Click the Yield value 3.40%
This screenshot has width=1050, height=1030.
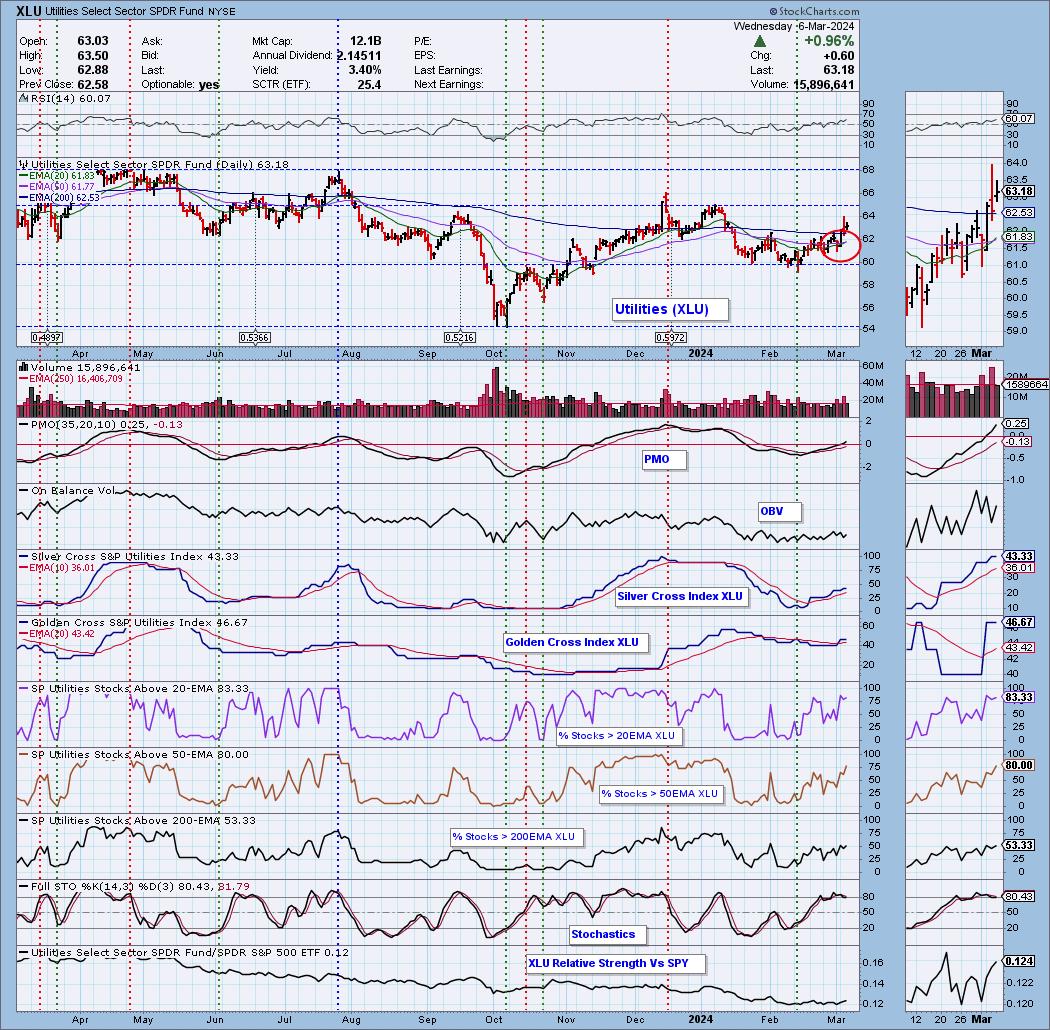[x=364, y=70]
